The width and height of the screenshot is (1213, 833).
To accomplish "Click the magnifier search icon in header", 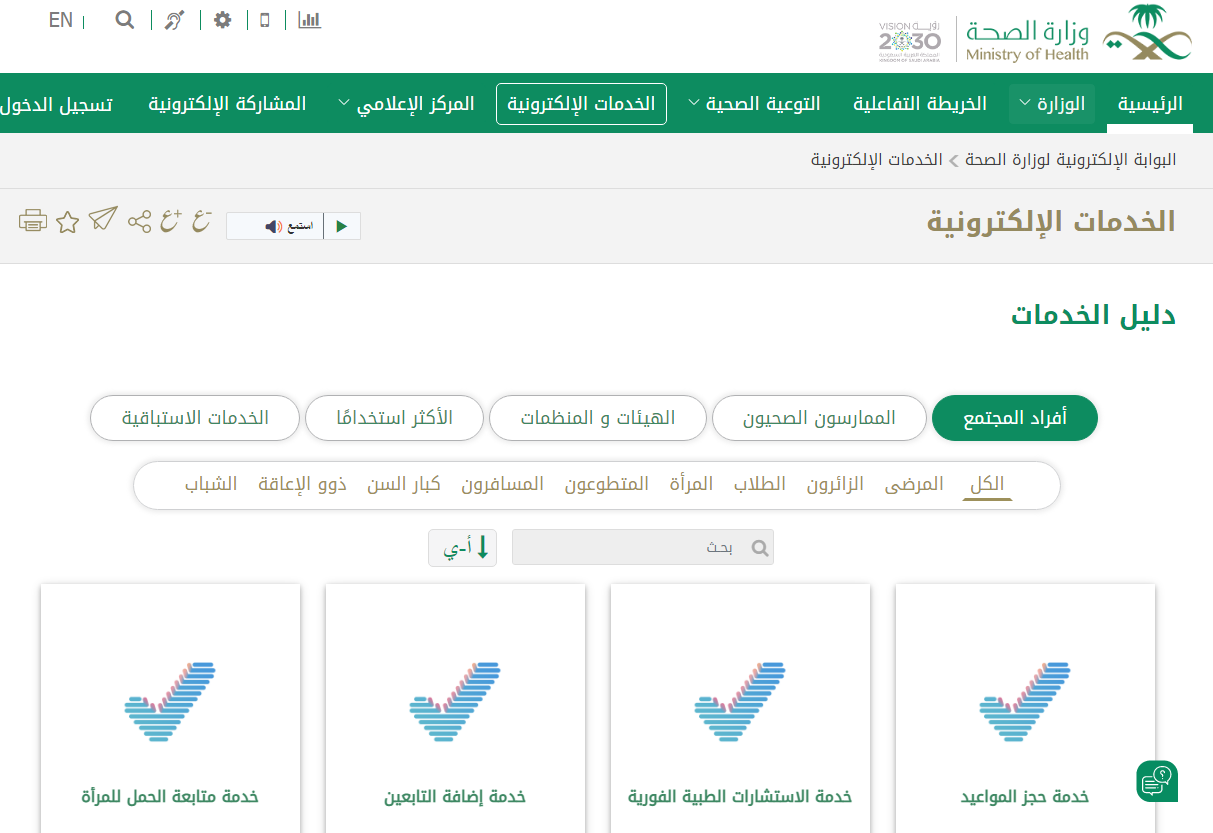I will [x=125, y=20].
